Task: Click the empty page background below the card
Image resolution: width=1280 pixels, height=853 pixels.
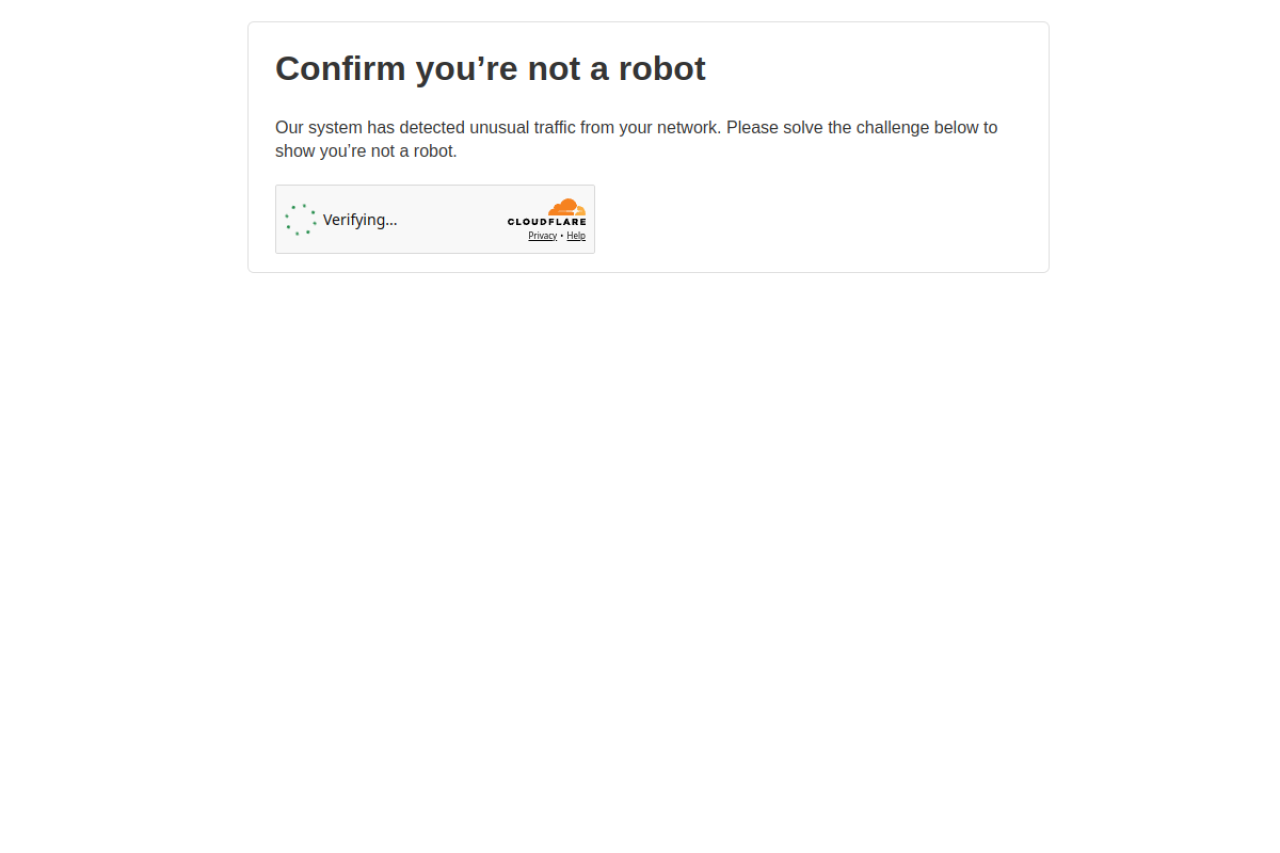Action: coord(640,560)
